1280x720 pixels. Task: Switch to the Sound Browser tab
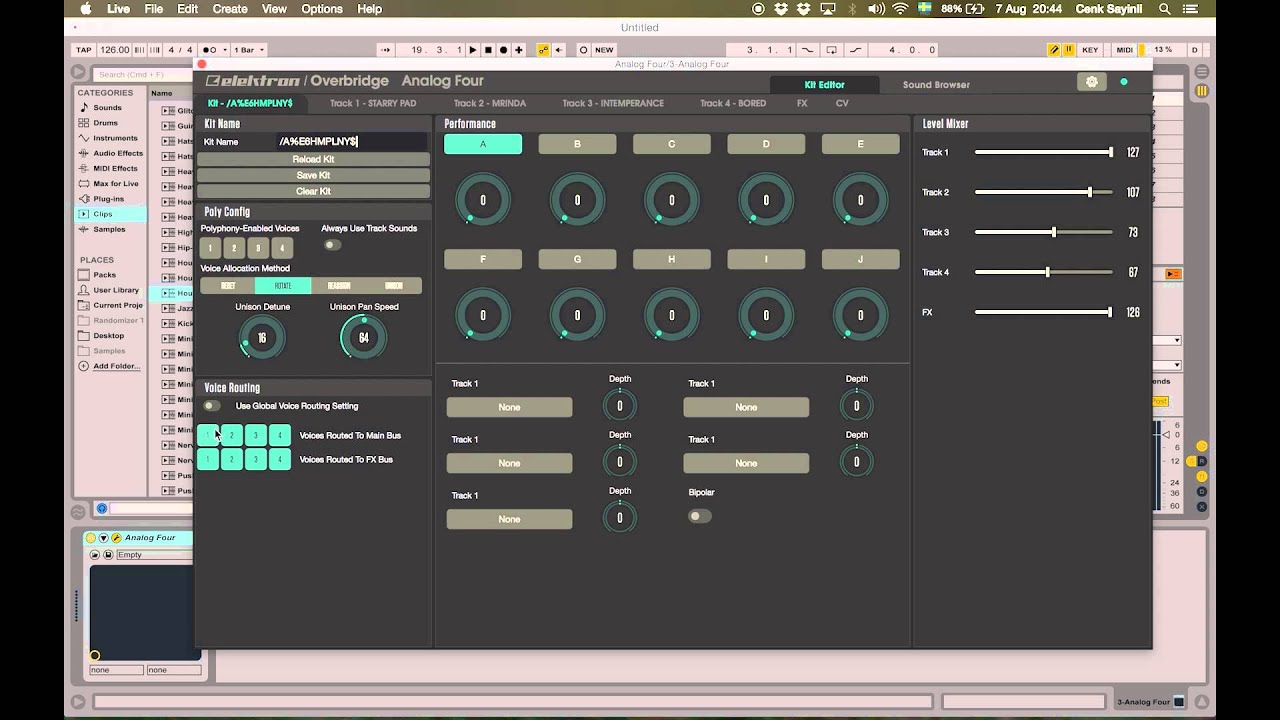936,85
